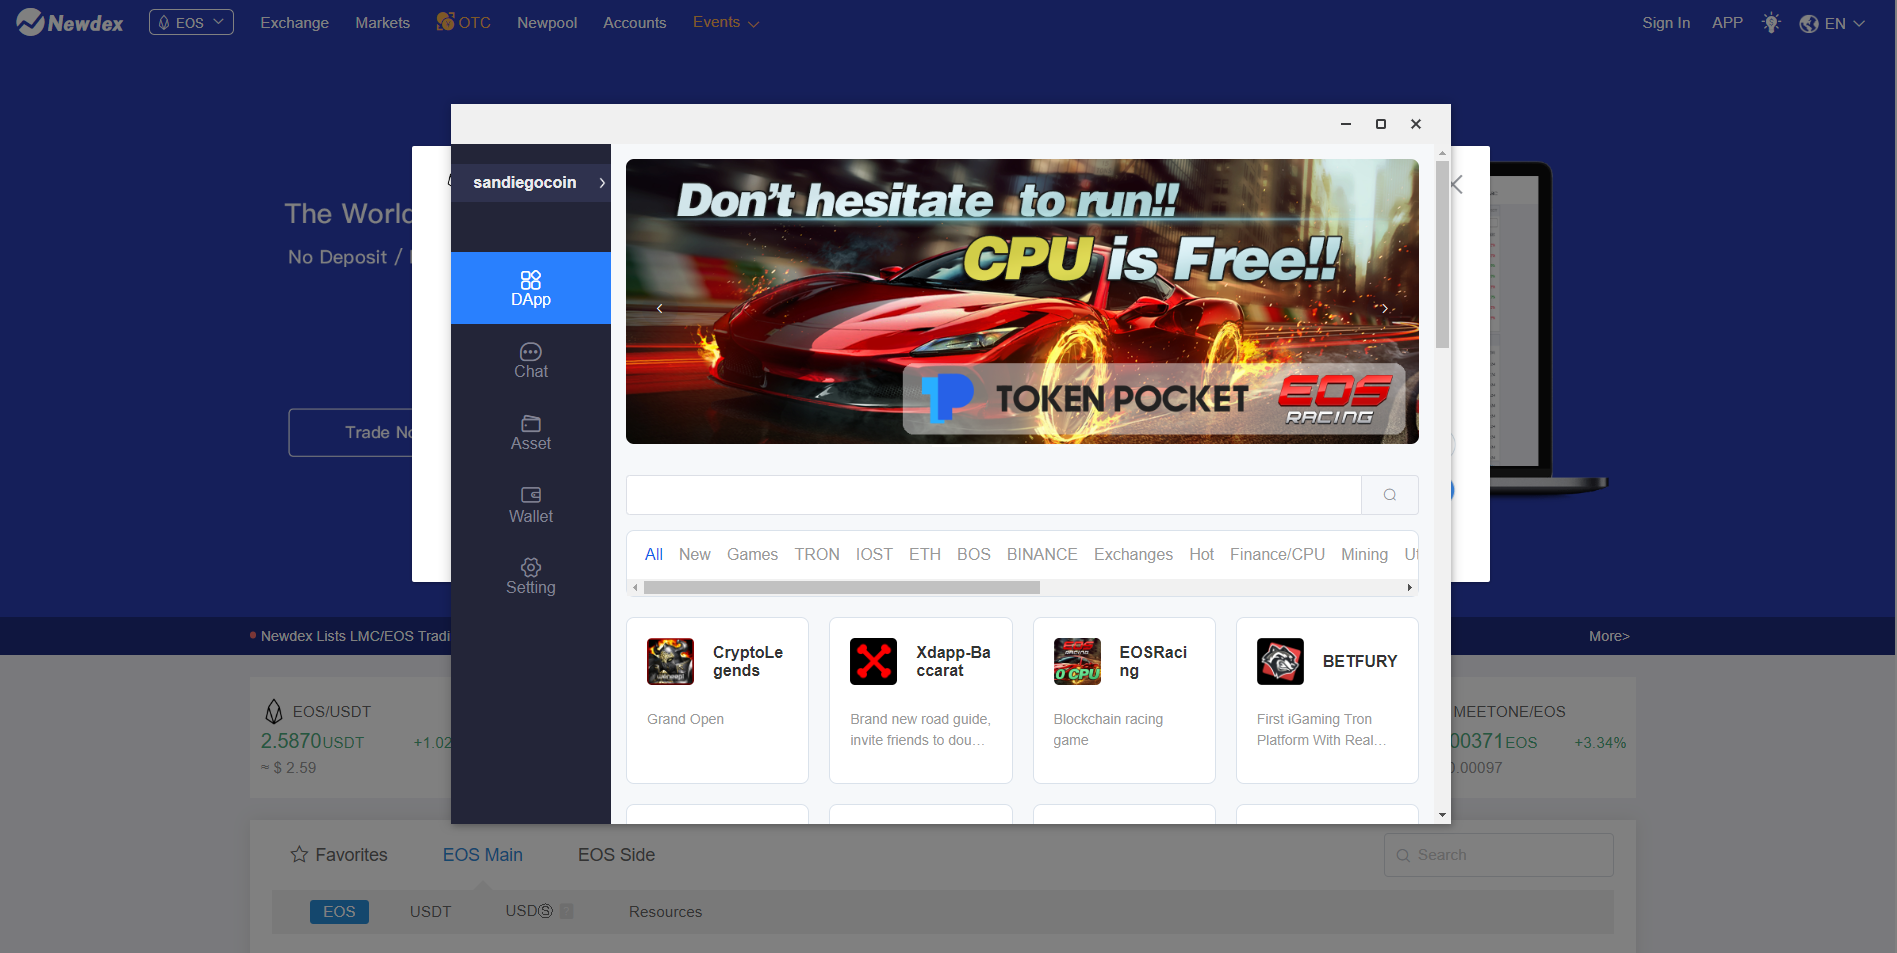Click the Sign In link
The height and width of the screenshot is (953, 1897).
click(x=1665, y=23)
